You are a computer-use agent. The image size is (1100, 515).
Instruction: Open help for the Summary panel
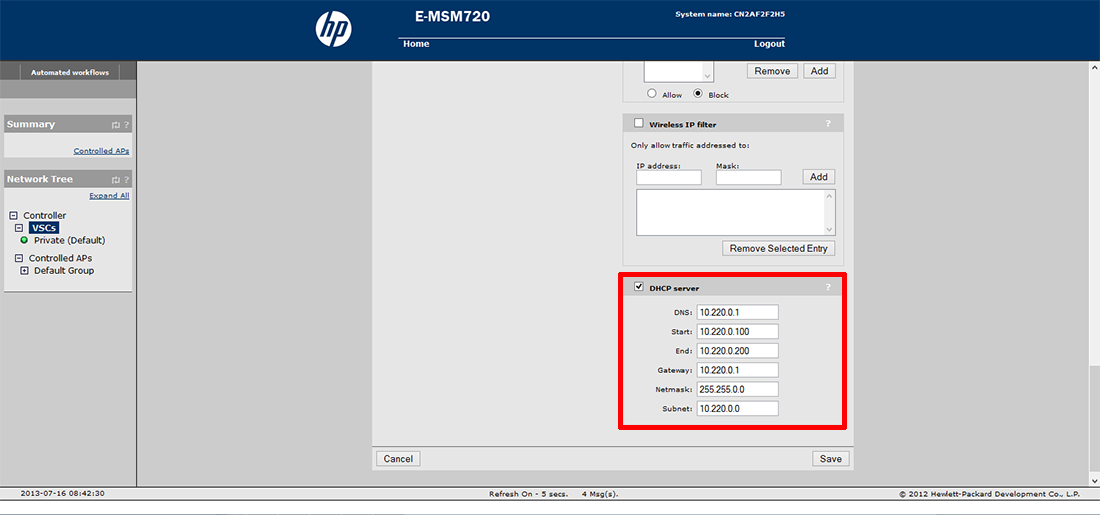click(x=126, y=125)
